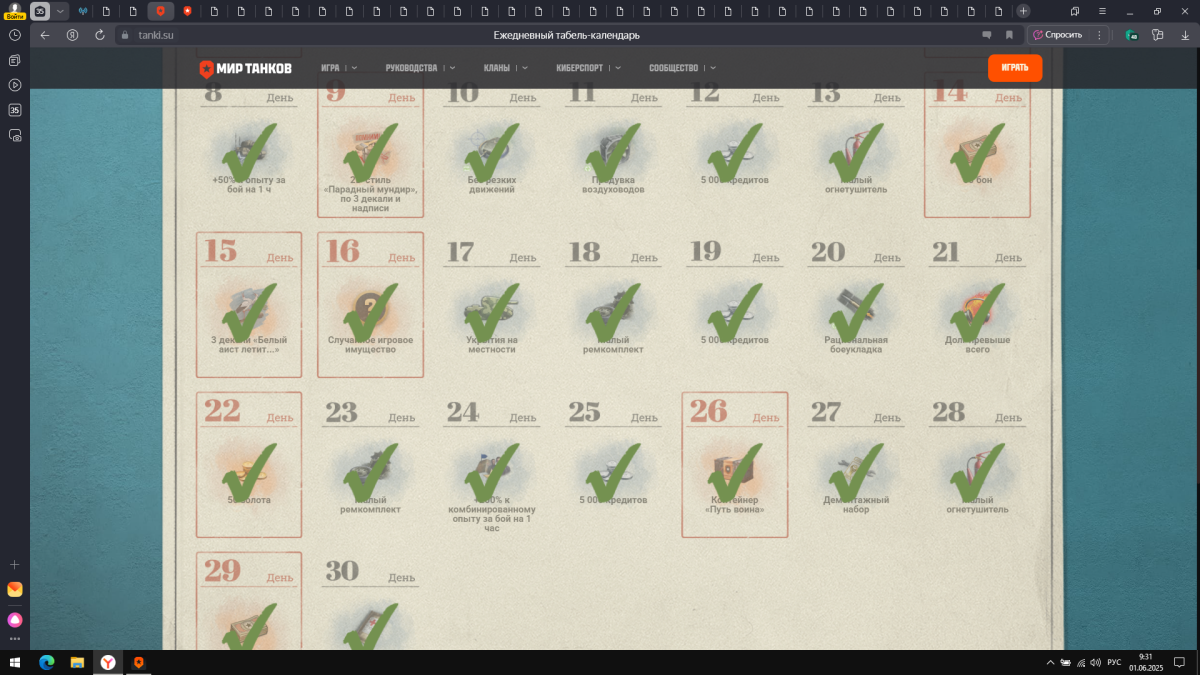This screenshot has width=1200, height=675.
Task: Click day 26 Контейнер «Путь воина» reward
Action: (735, 465)
